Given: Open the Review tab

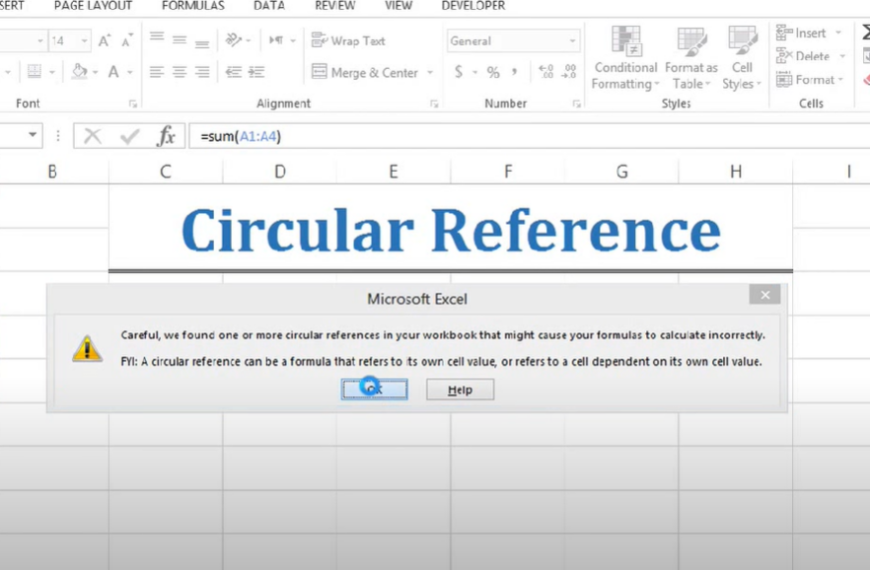Looking at the screenshot, I should point(335,6).
